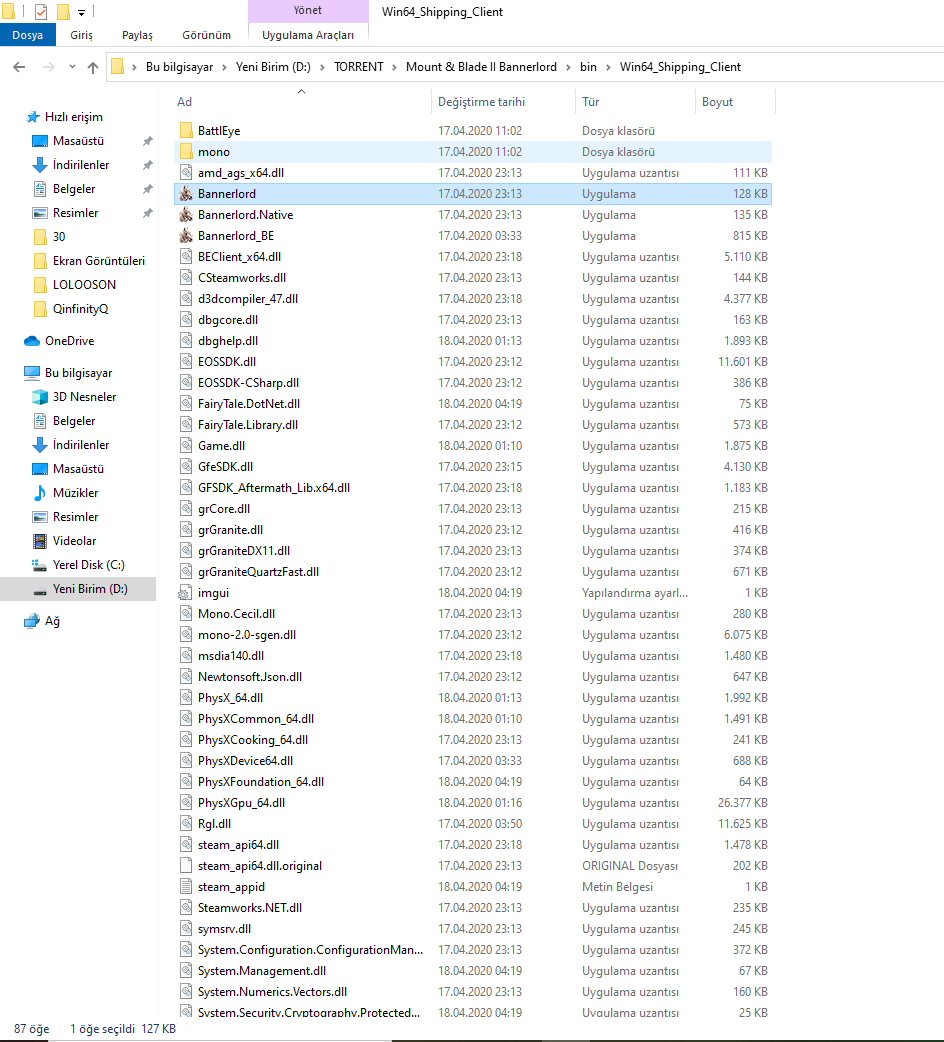Select the symsrv.dll file

(x=473, y=929)
